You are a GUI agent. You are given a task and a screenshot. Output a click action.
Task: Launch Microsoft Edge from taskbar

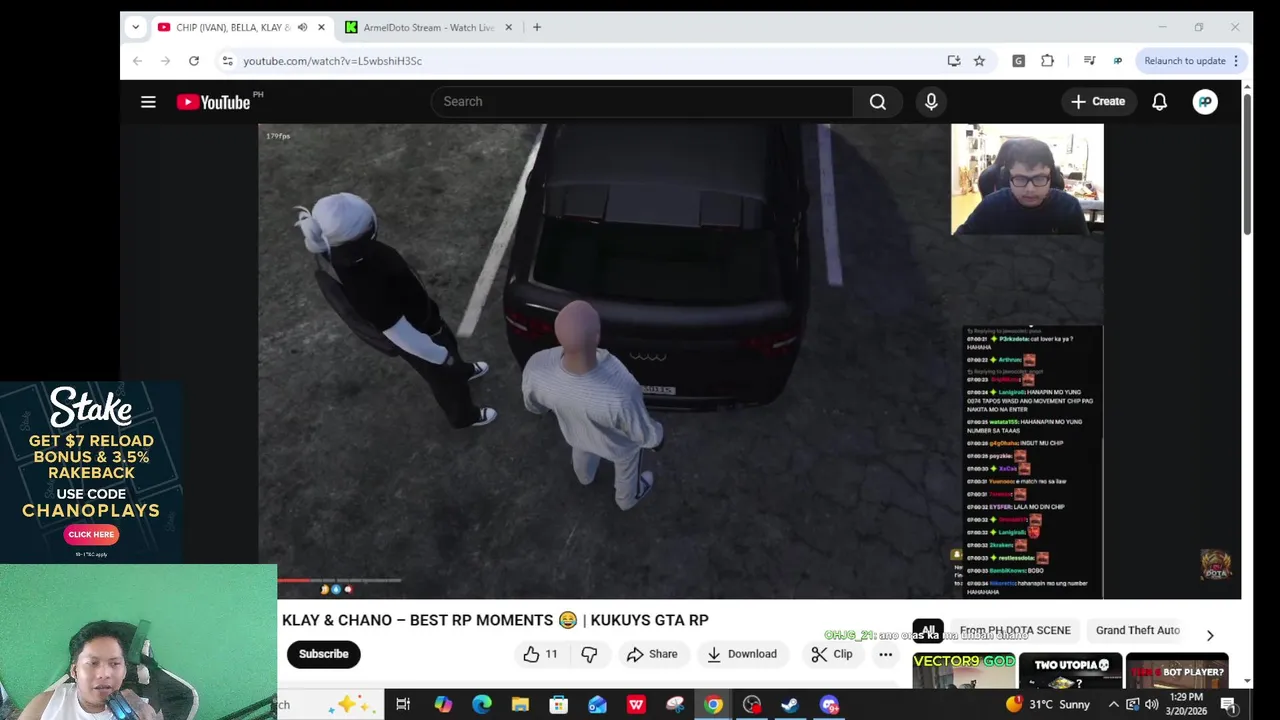(481, 705)
